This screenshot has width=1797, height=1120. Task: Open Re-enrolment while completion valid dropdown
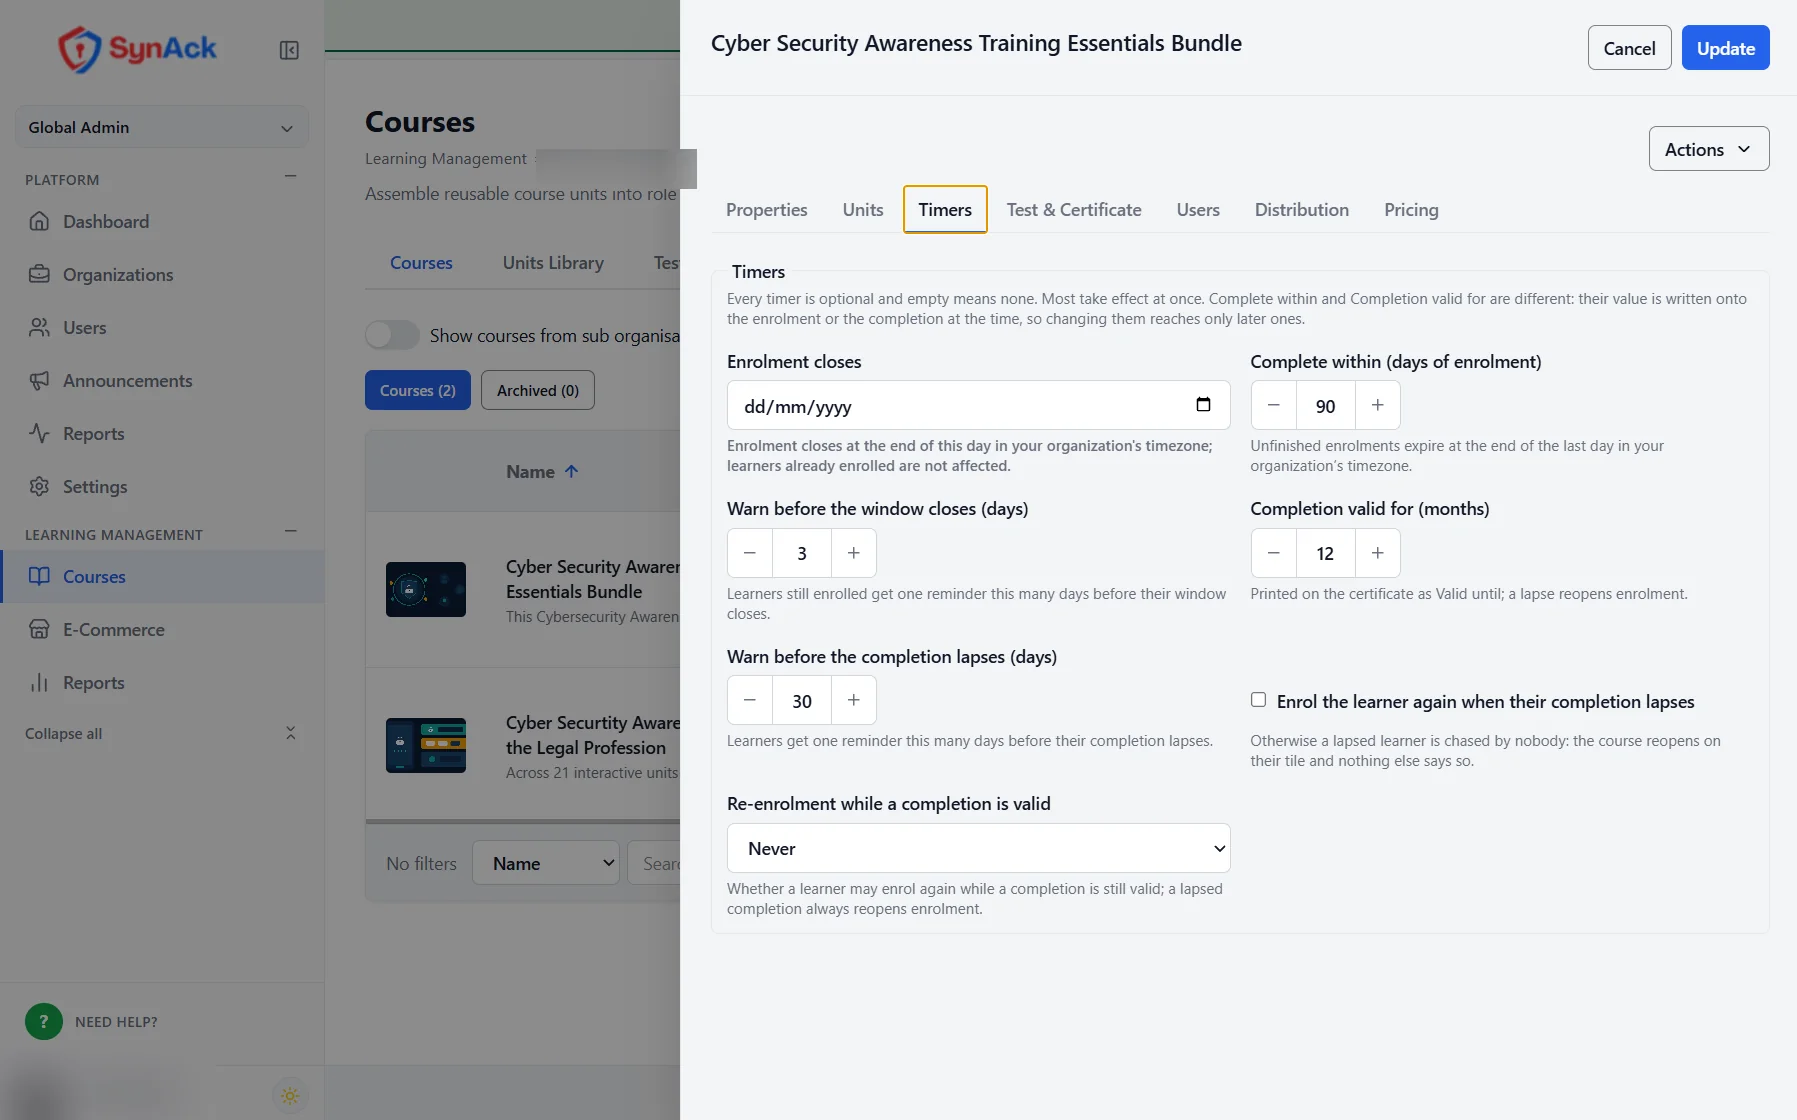pyautogui.click(x=978, y=848)
